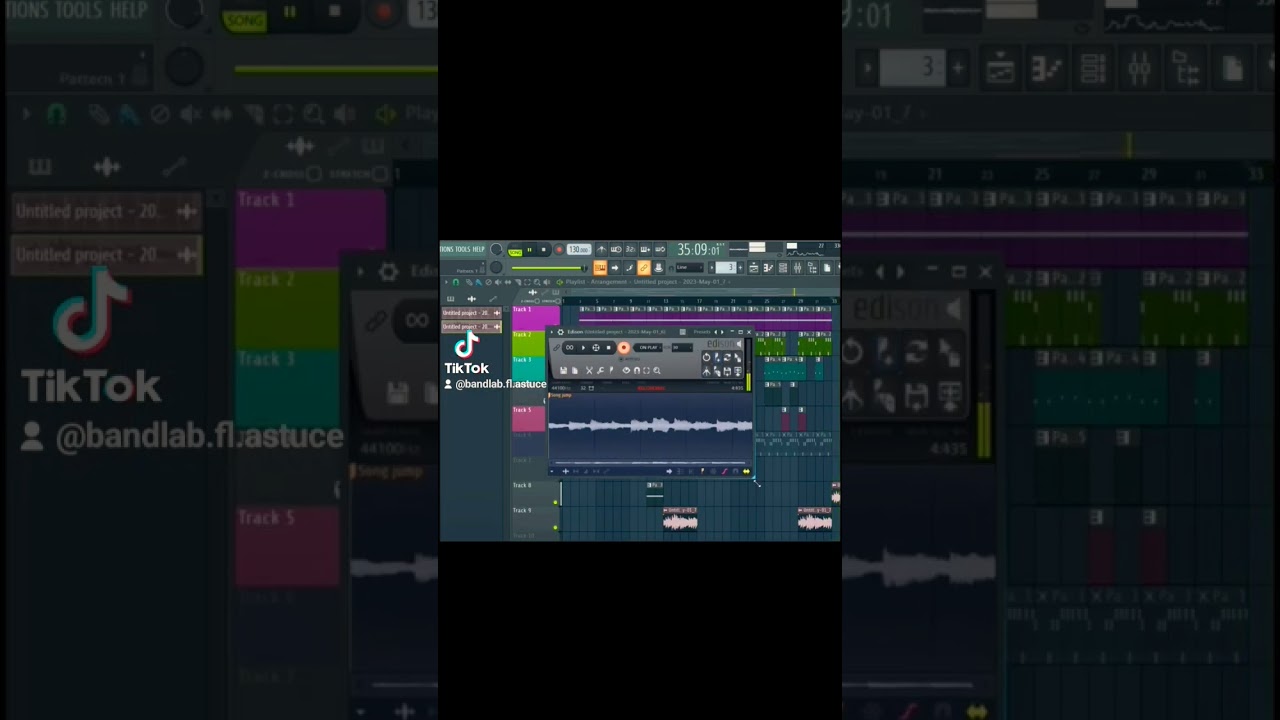The height and width of the screenshot is (720, 1280).
Task: Select the playlist playback speaker tool
Action: click(x=547, y=282)
